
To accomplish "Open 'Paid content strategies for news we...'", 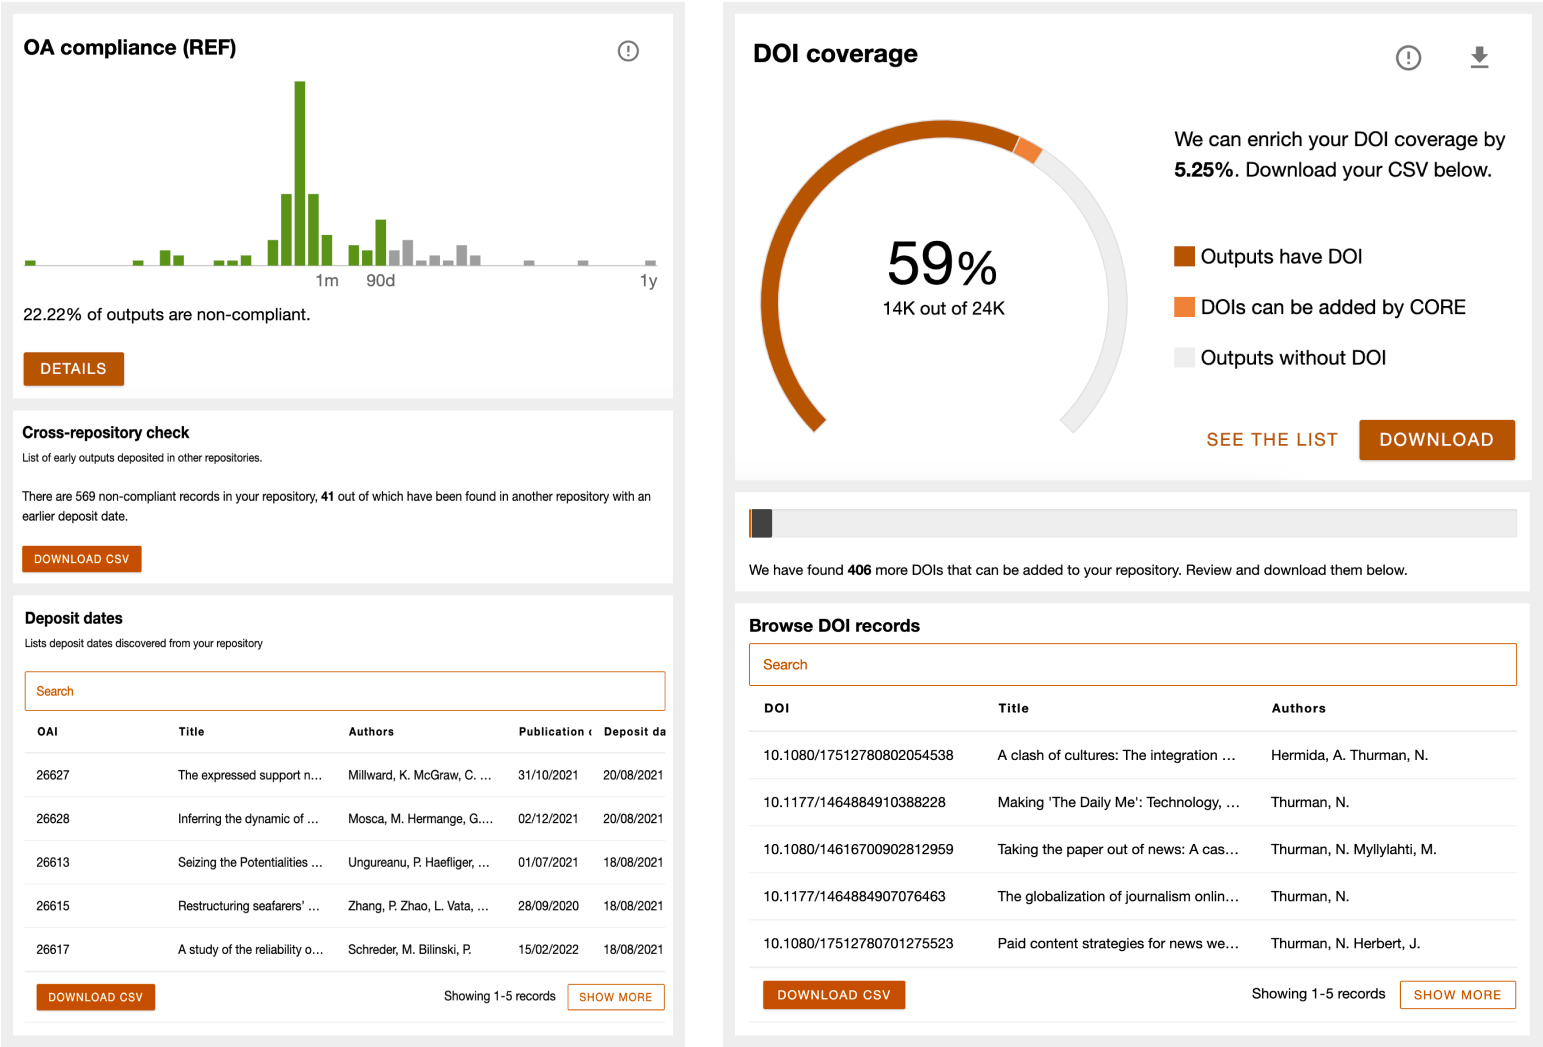I will (x=1118, y=943).
